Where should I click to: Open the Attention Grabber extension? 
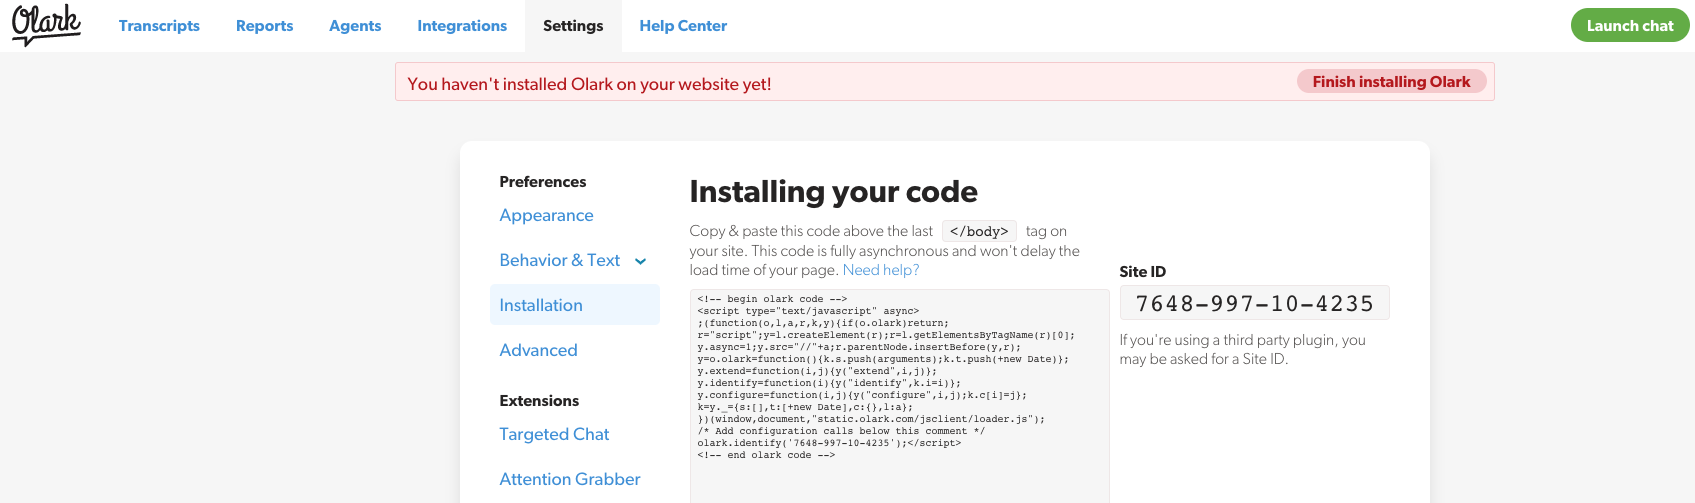click(570, 479)
